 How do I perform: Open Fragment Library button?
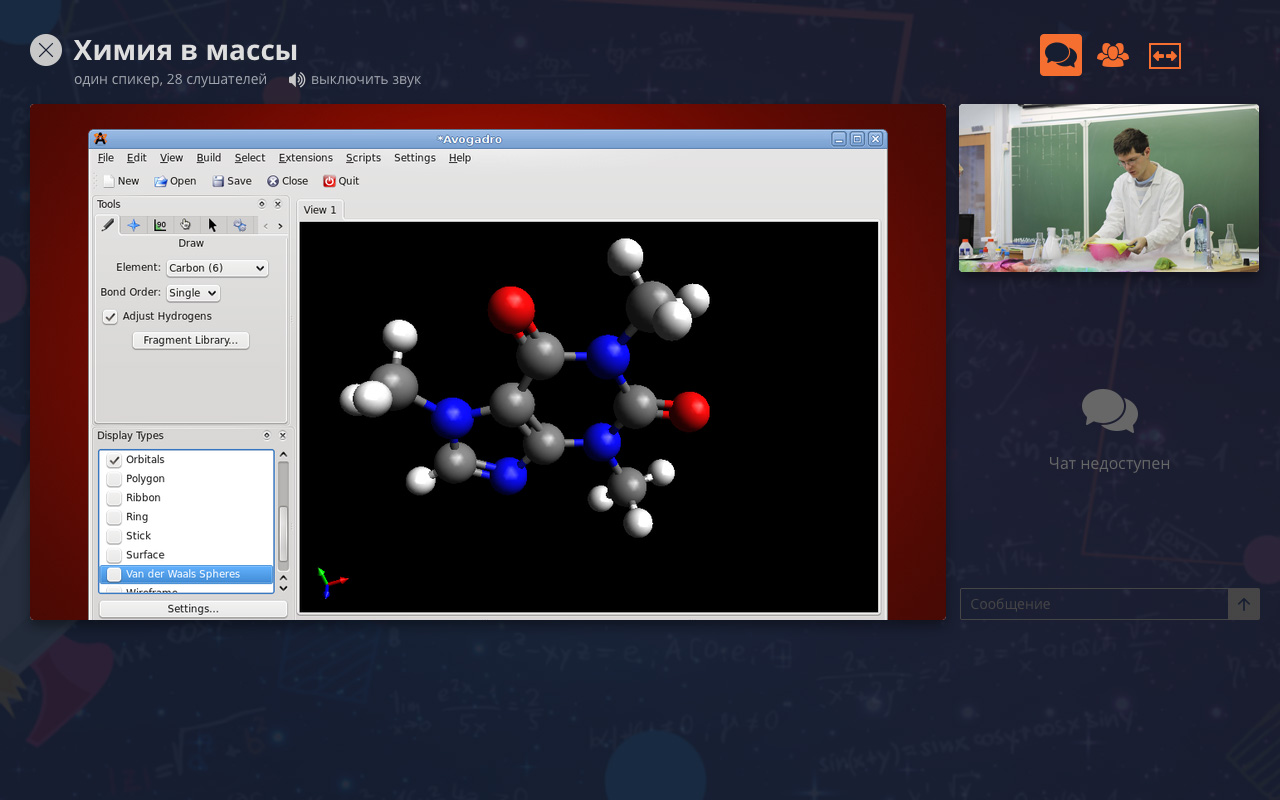(x=191, y=341)
